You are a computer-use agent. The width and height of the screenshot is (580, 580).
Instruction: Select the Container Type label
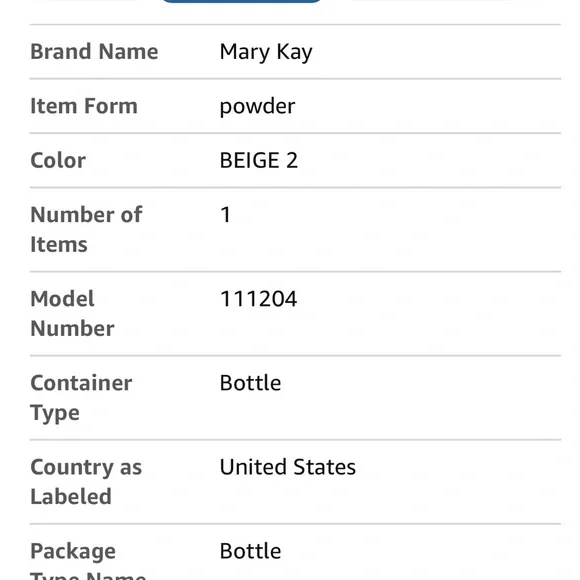click(x=81, y=398)
